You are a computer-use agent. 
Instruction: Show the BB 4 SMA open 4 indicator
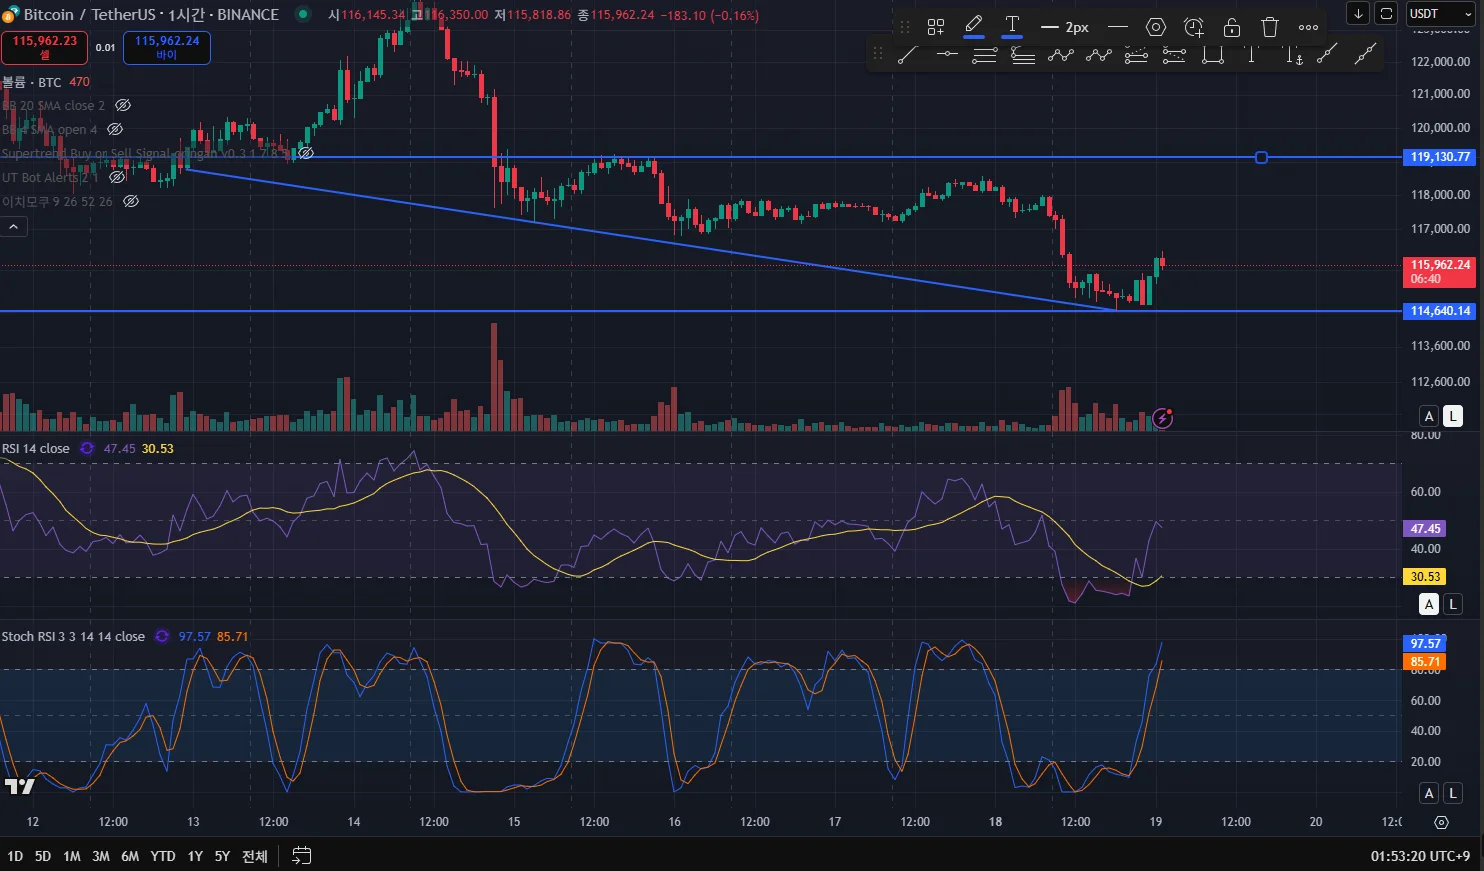[115, 129]
